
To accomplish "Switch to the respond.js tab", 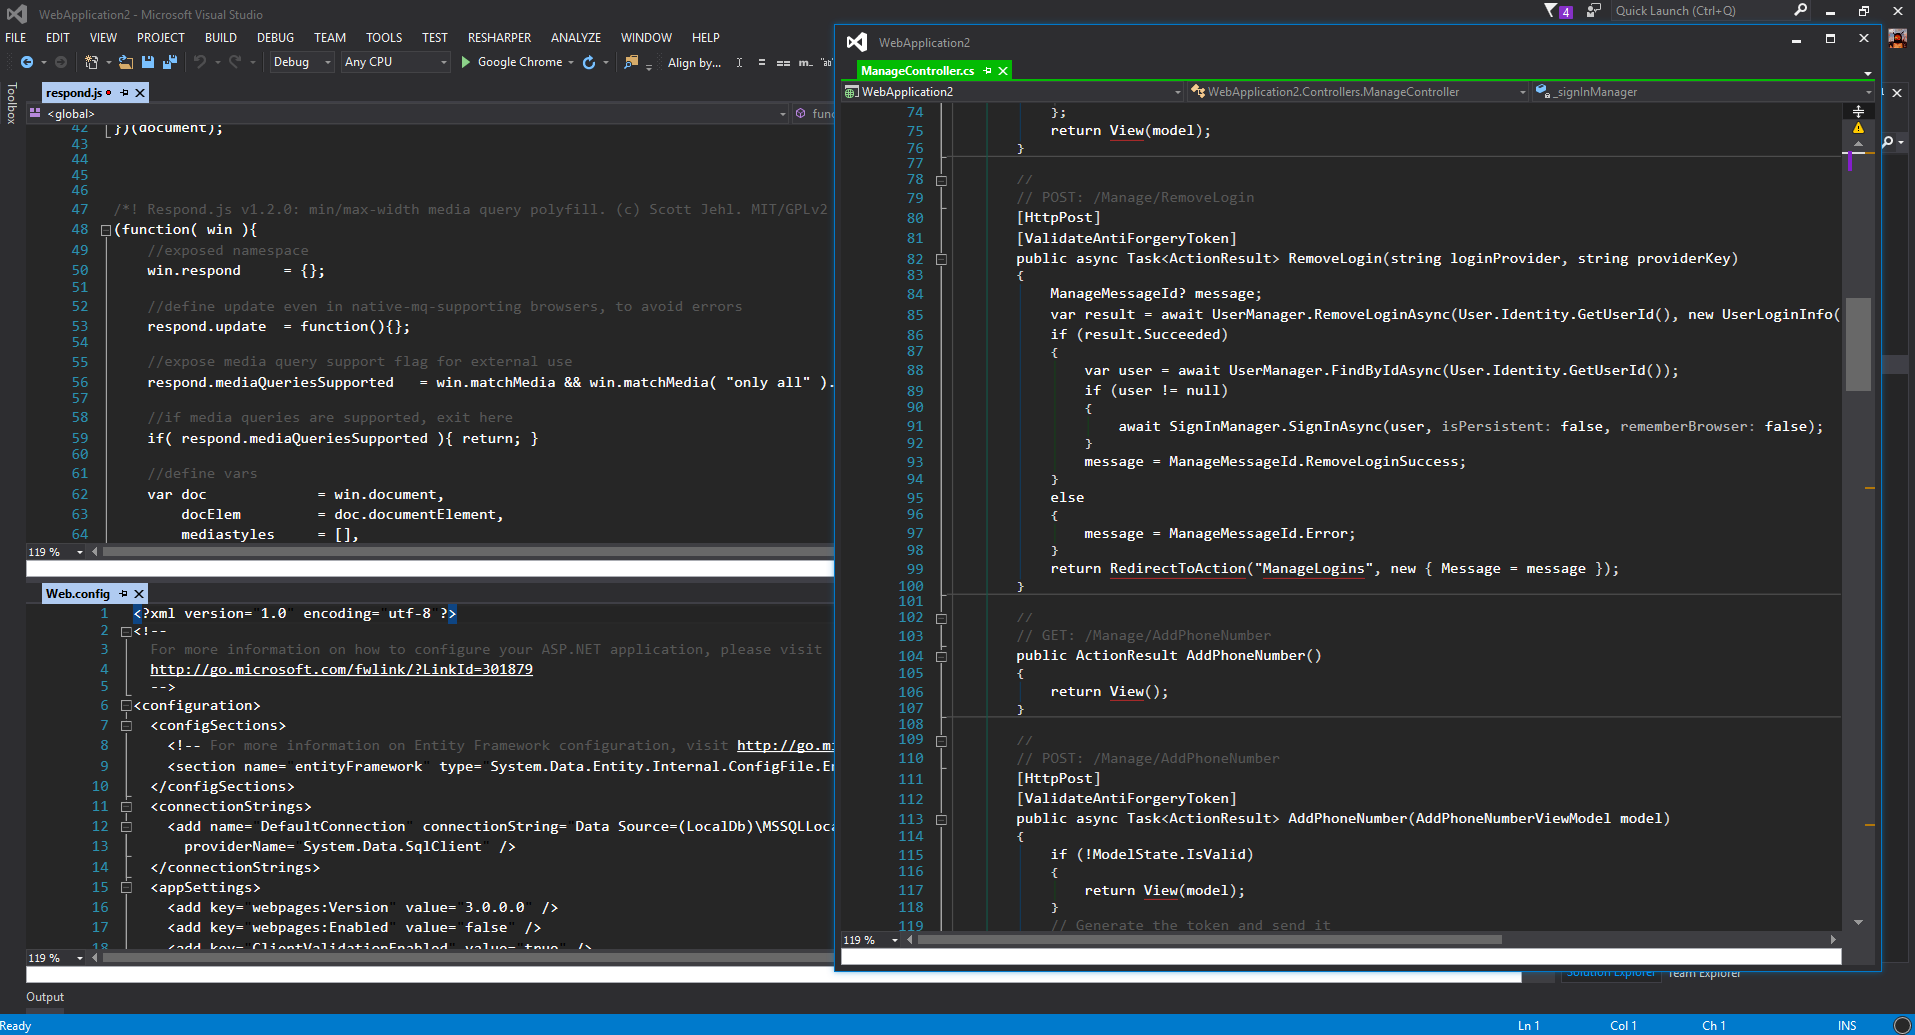I will click(74, 93).
